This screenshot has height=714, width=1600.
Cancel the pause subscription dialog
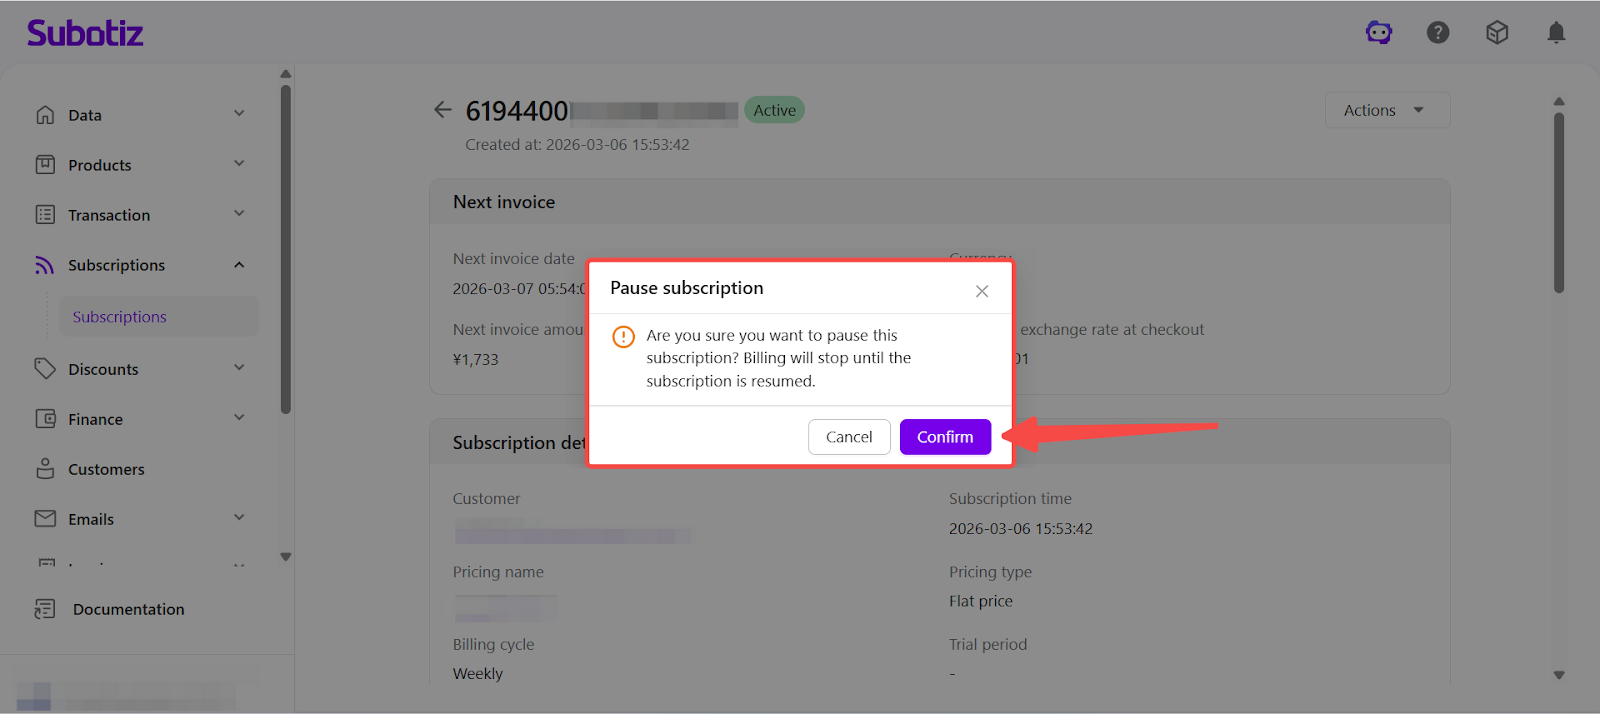pyautogui.click(x=848, y=437)
